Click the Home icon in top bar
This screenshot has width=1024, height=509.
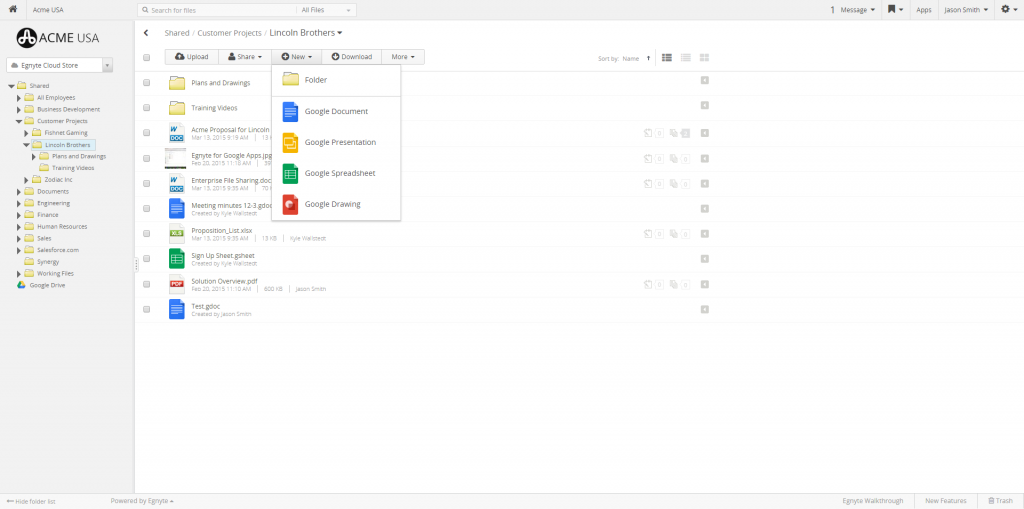pos(12,9)
